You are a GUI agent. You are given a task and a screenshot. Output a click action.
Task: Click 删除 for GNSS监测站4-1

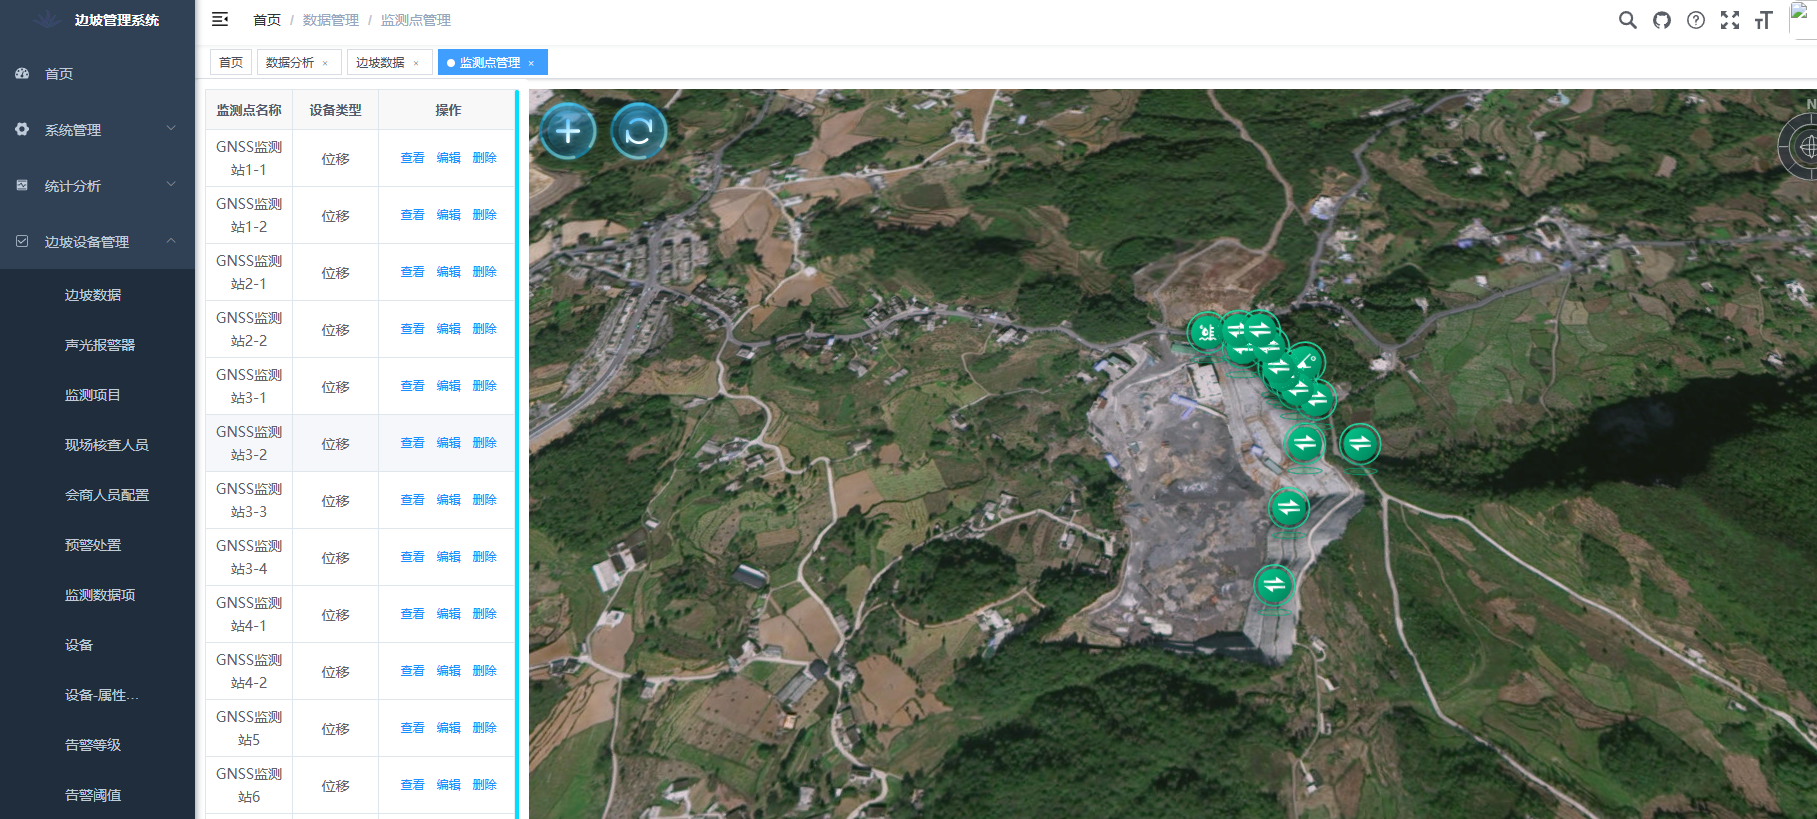[x=484, y=614]
